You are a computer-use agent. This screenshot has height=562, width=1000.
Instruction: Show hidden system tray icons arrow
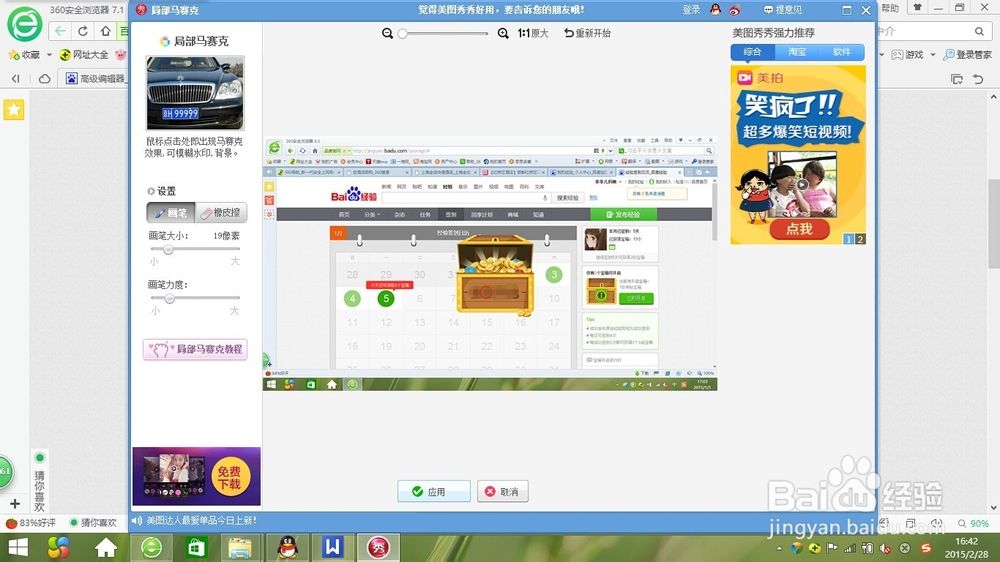coord(779,549)
